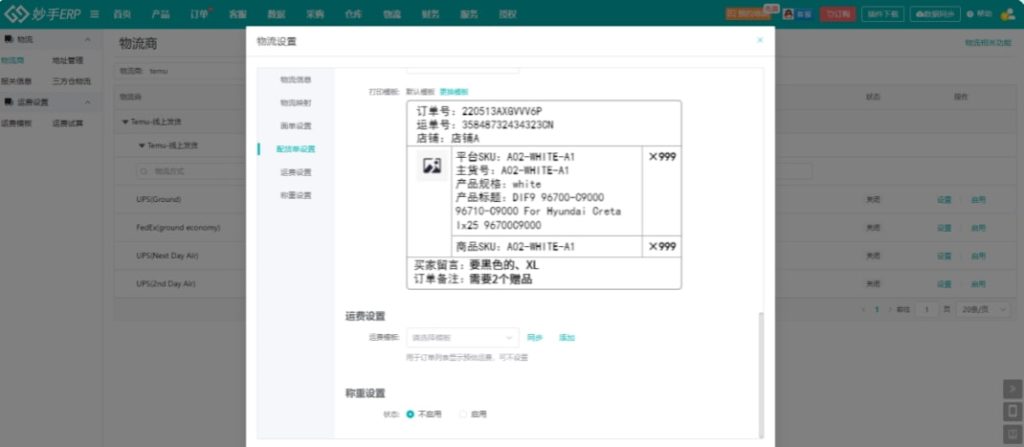Click the 添加 link beside the 运费模板 dropdown
This screenshot has width=1024, height=447.
point(567,338)
